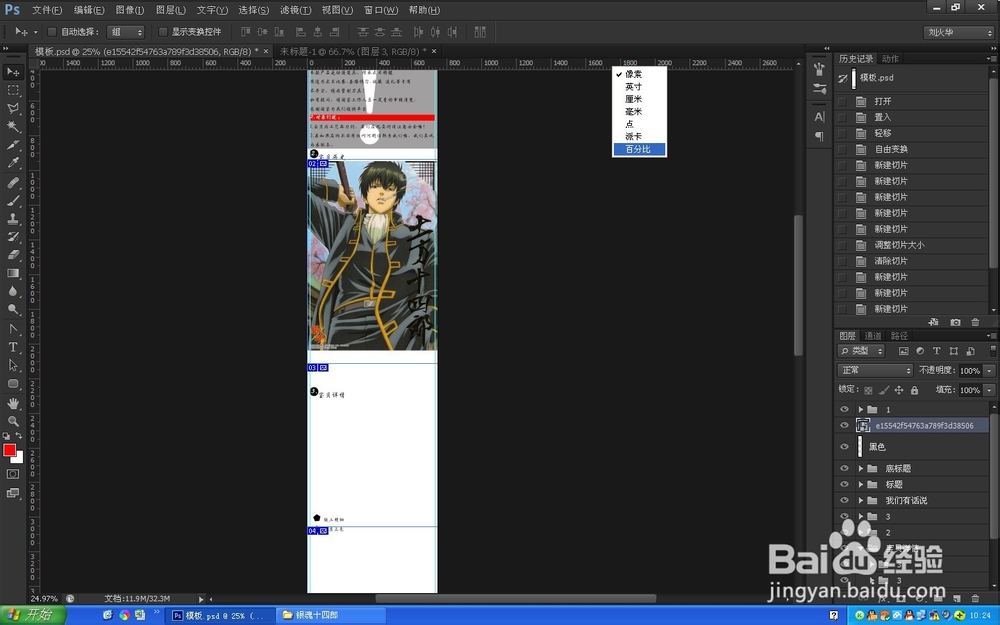Screen dimensions: 1000x625
Task: Select the Eyedropper tool
Action: [13, 163]
